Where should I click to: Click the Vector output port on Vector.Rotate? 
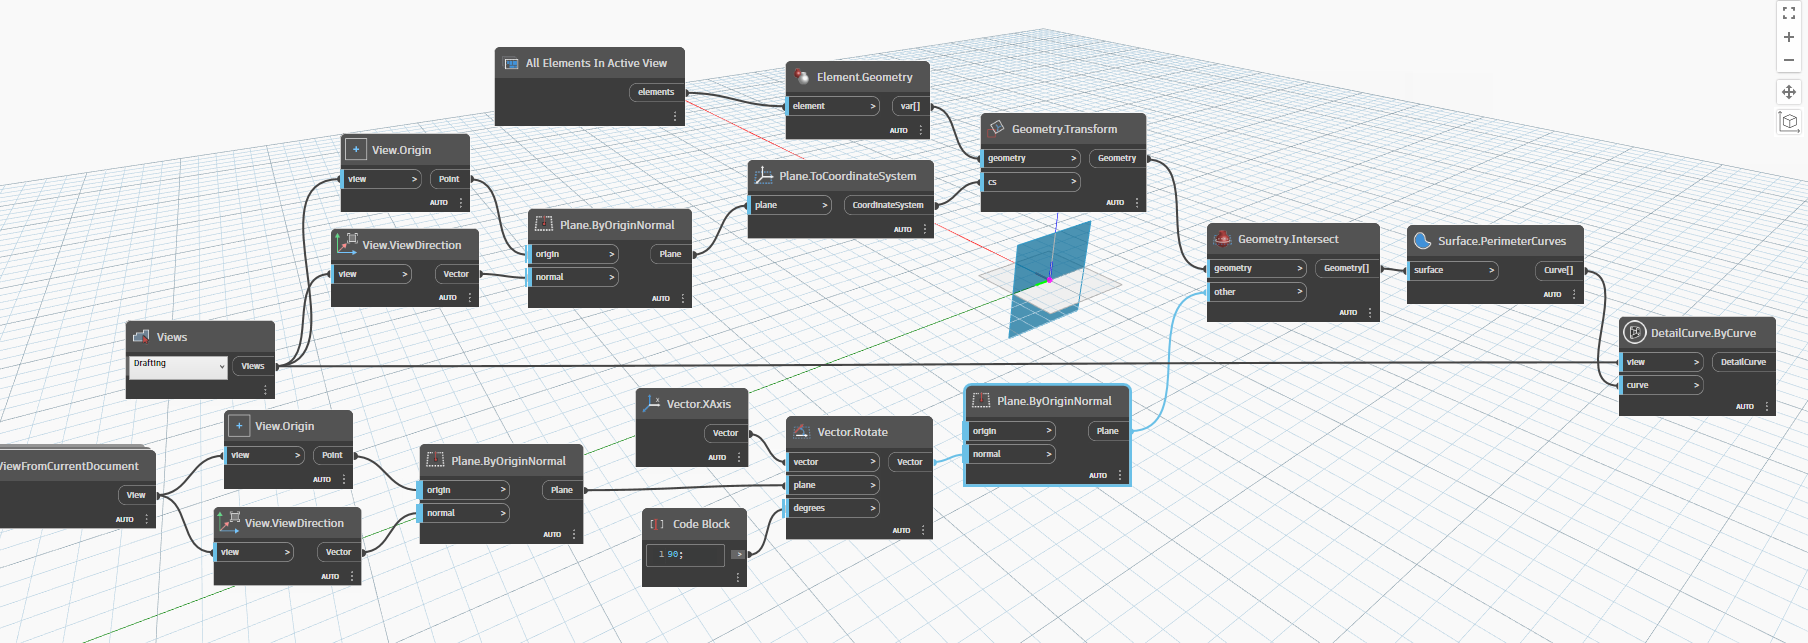pos(910,462)
